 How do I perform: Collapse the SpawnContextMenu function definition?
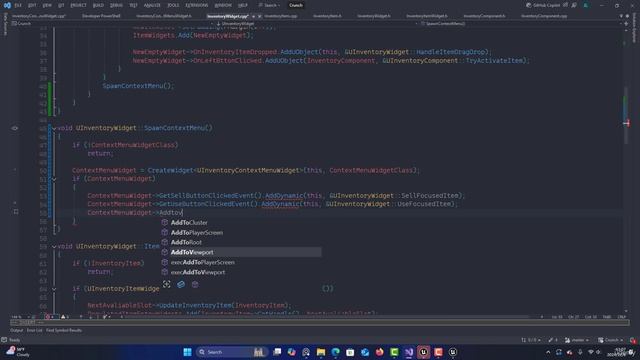coord(54,128)
